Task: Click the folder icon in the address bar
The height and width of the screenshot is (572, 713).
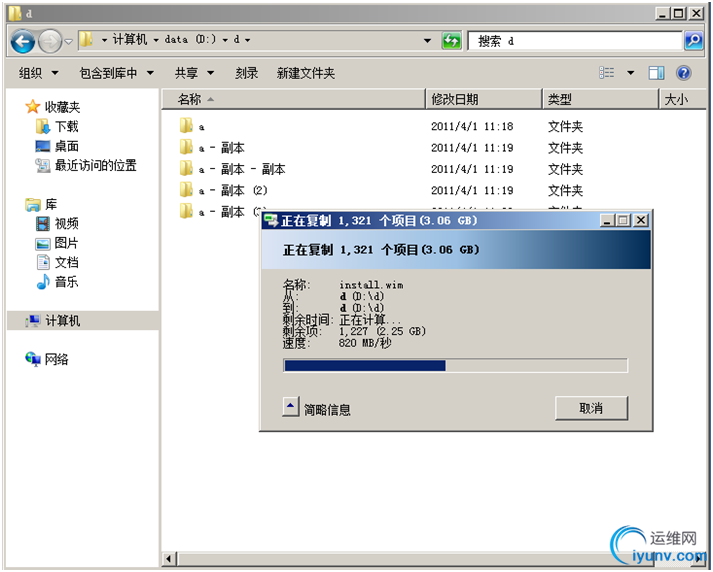Action: [85, 40]
